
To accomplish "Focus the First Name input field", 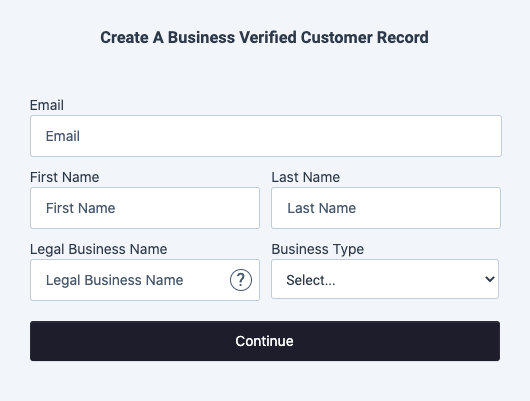I will pyautogui.click(x=145, y=208).
